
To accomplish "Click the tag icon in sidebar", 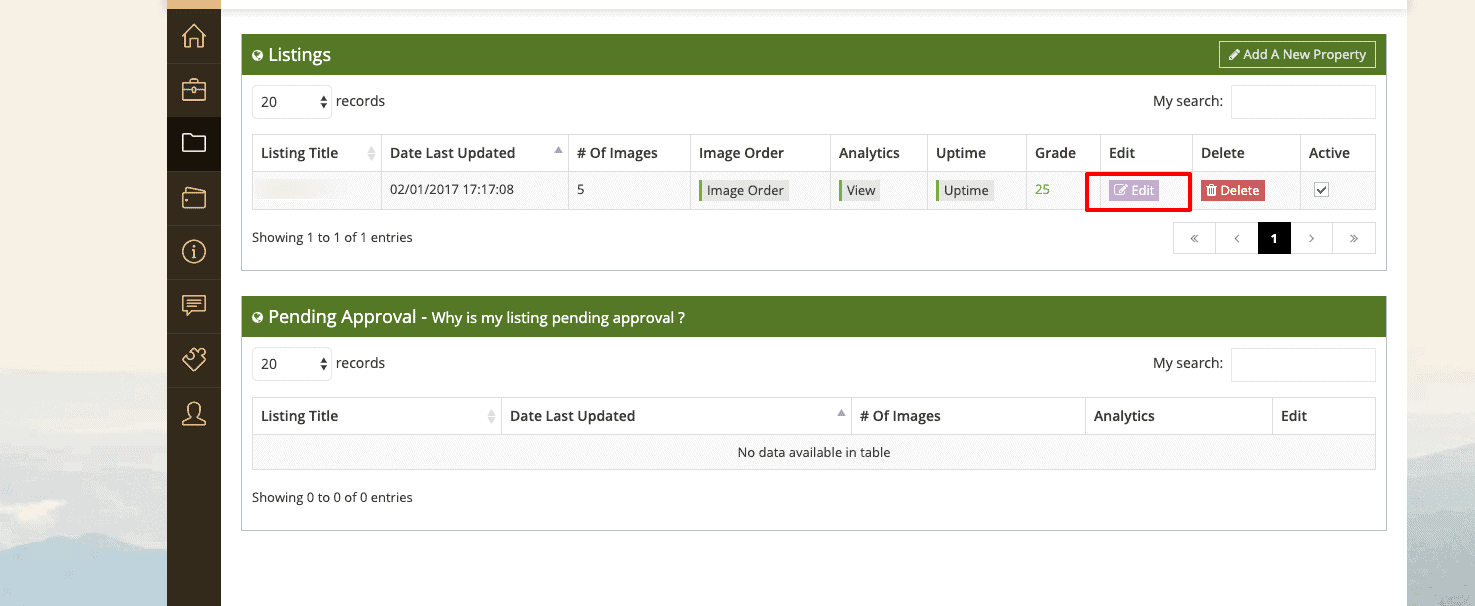I will (x=194, y=359).
